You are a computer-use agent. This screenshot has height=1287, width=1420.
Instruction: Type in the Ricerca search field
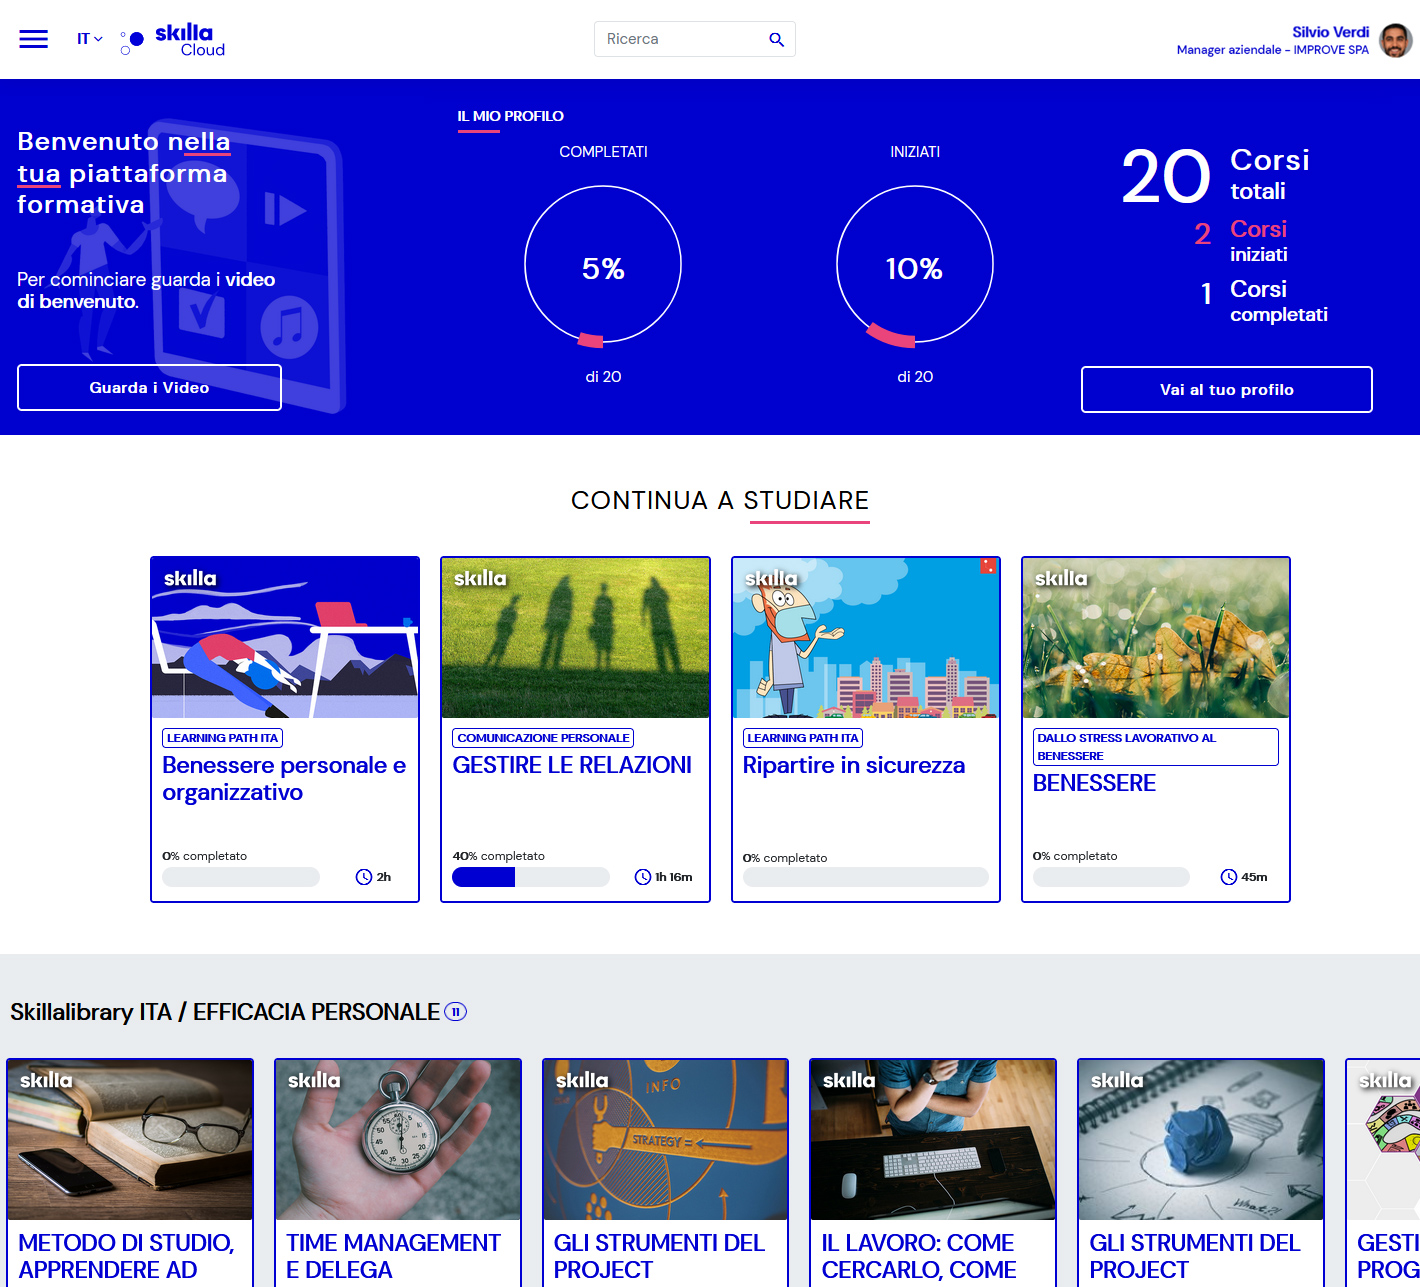click(x=680, y=39)
